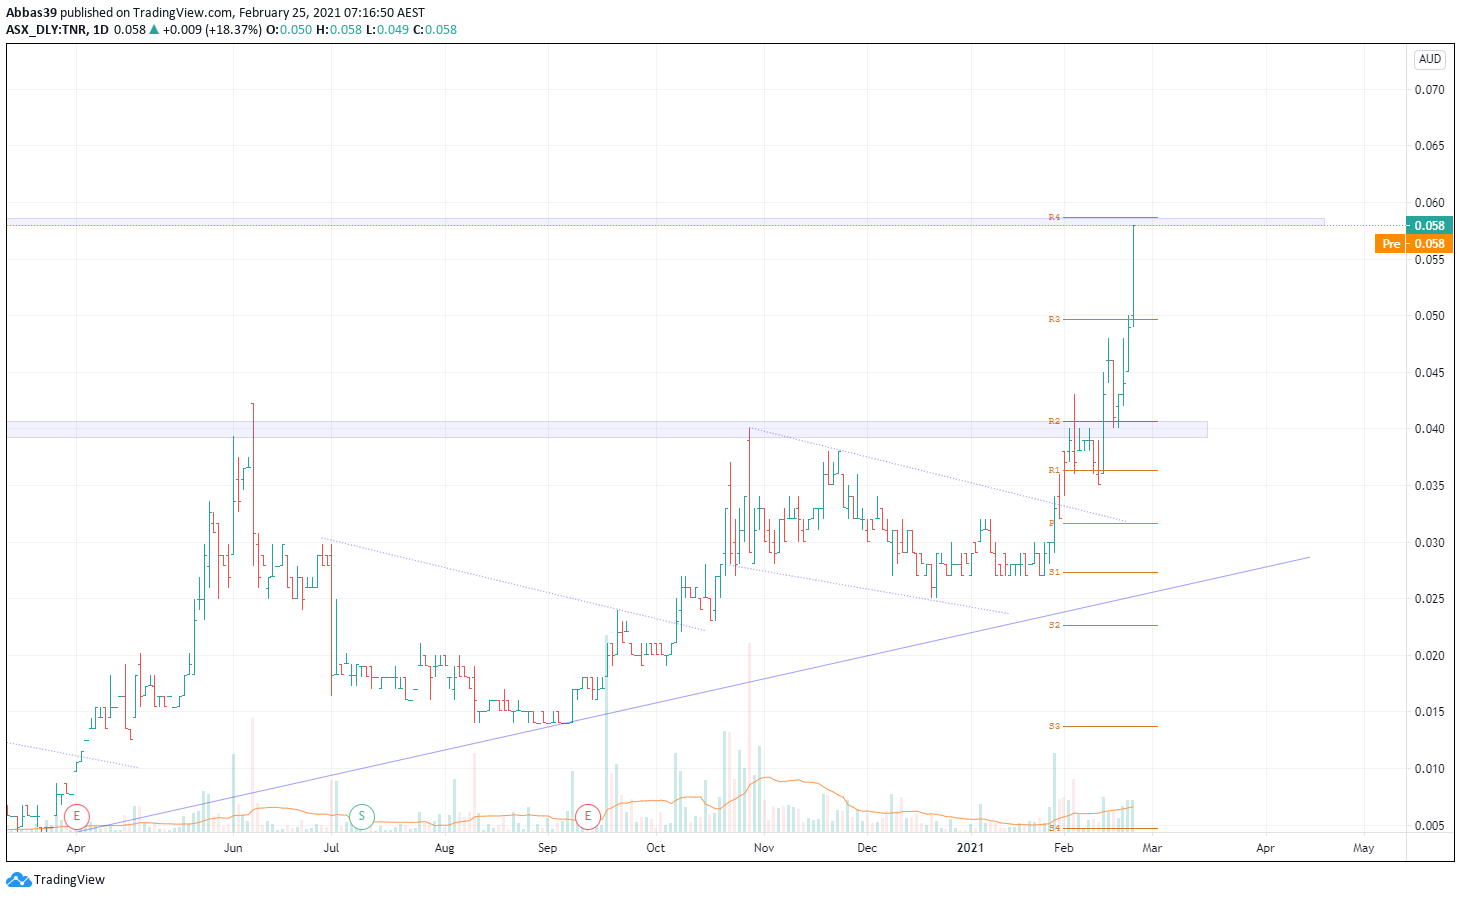Image resolution: width=1461 pixels, height=898 pixels.
Task: Click the ASX_DLY:TNR symbol text
Action: coord(45,30)
